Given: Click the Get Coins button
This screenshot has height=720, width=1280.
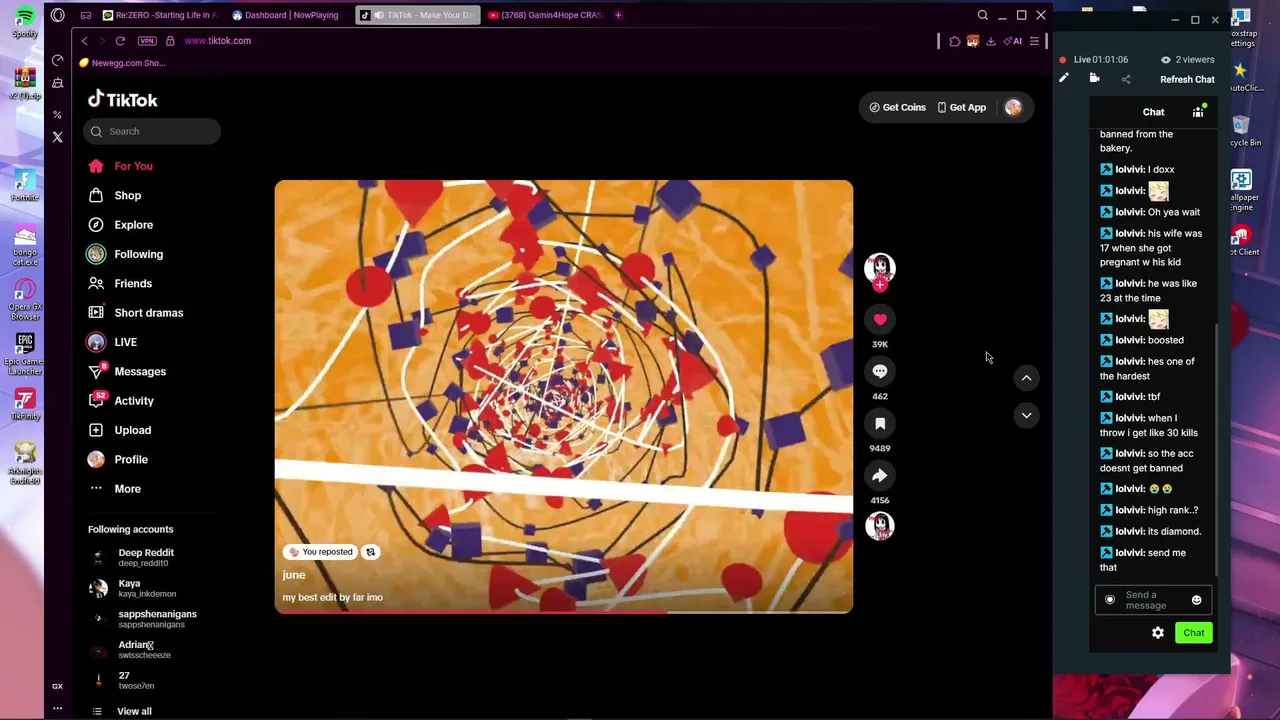Looking at the screenshot, I should click(897, 107).
